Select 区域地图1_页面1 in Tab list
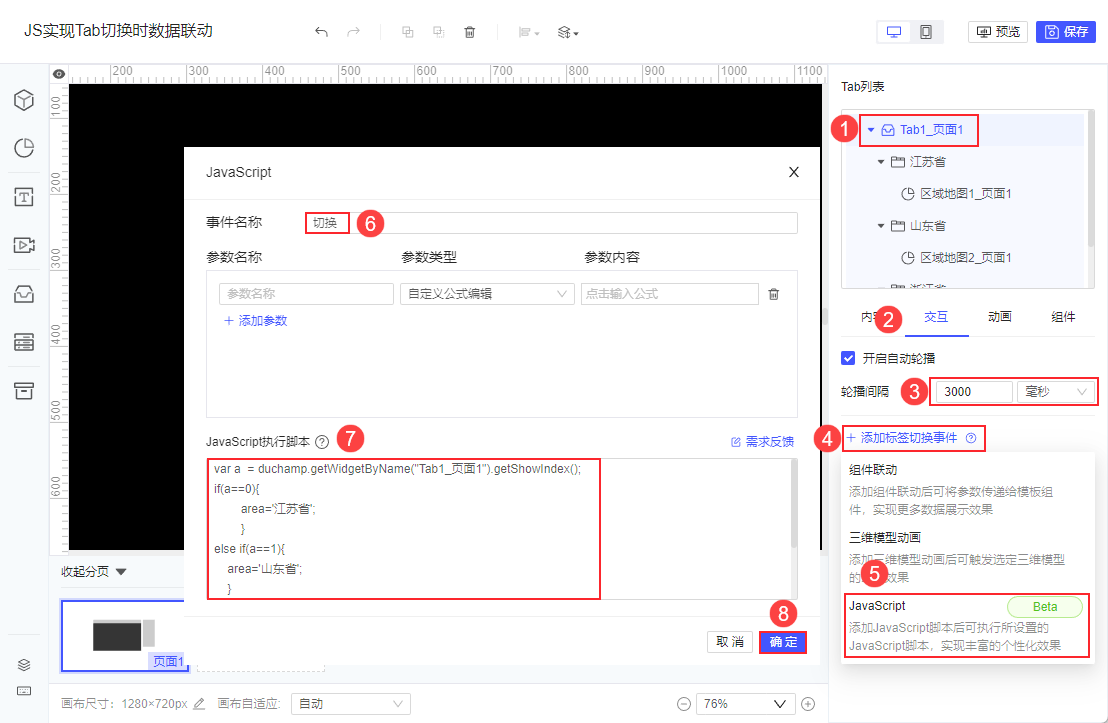Viewport: 1108px width, 723px height. 957,194
